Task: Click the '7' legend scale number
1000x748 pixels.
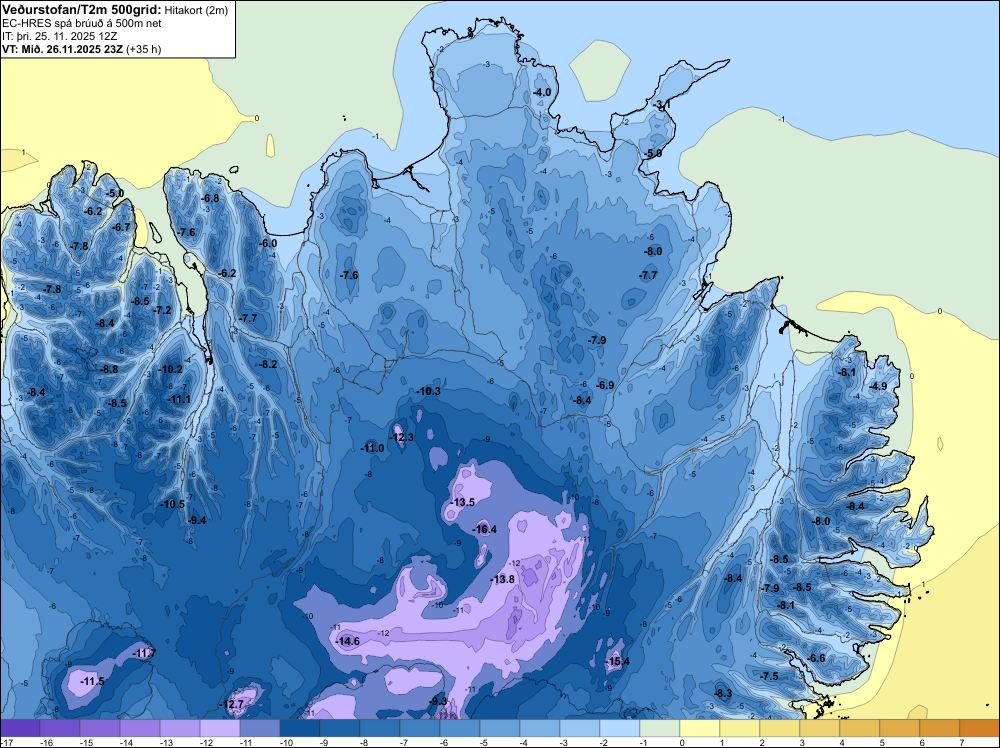Action: (962, 742)
